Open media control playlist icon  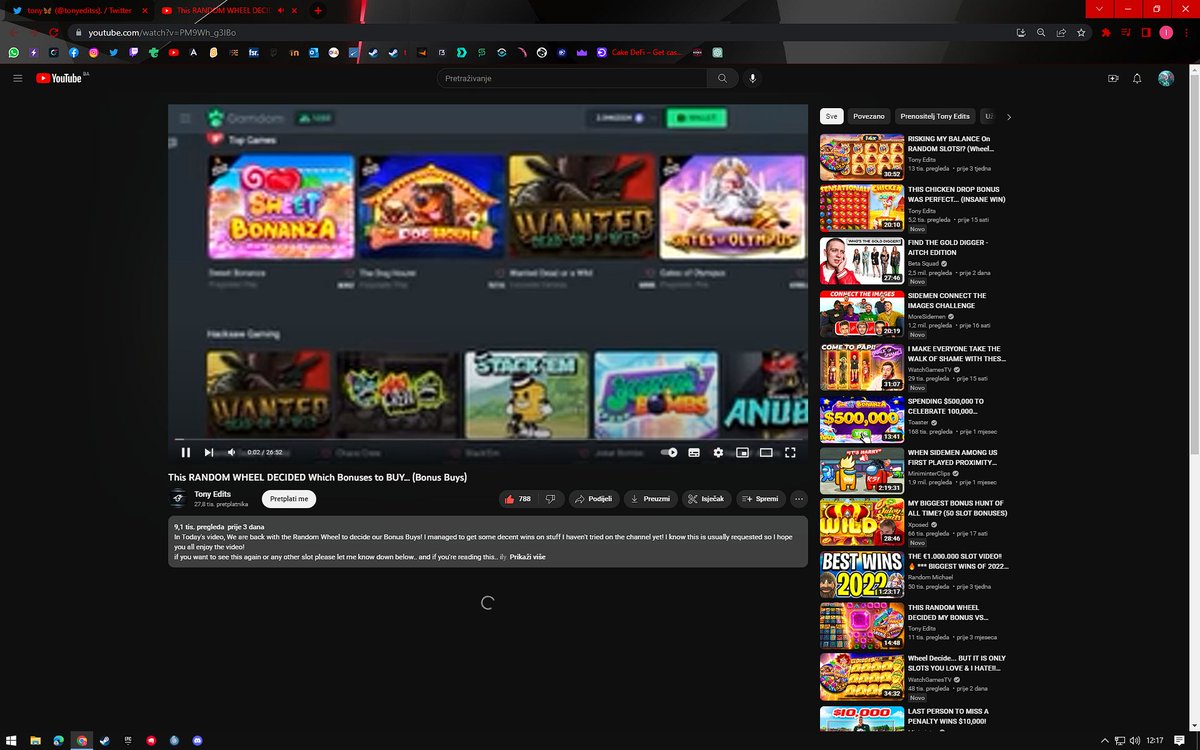coord(1126,32)
